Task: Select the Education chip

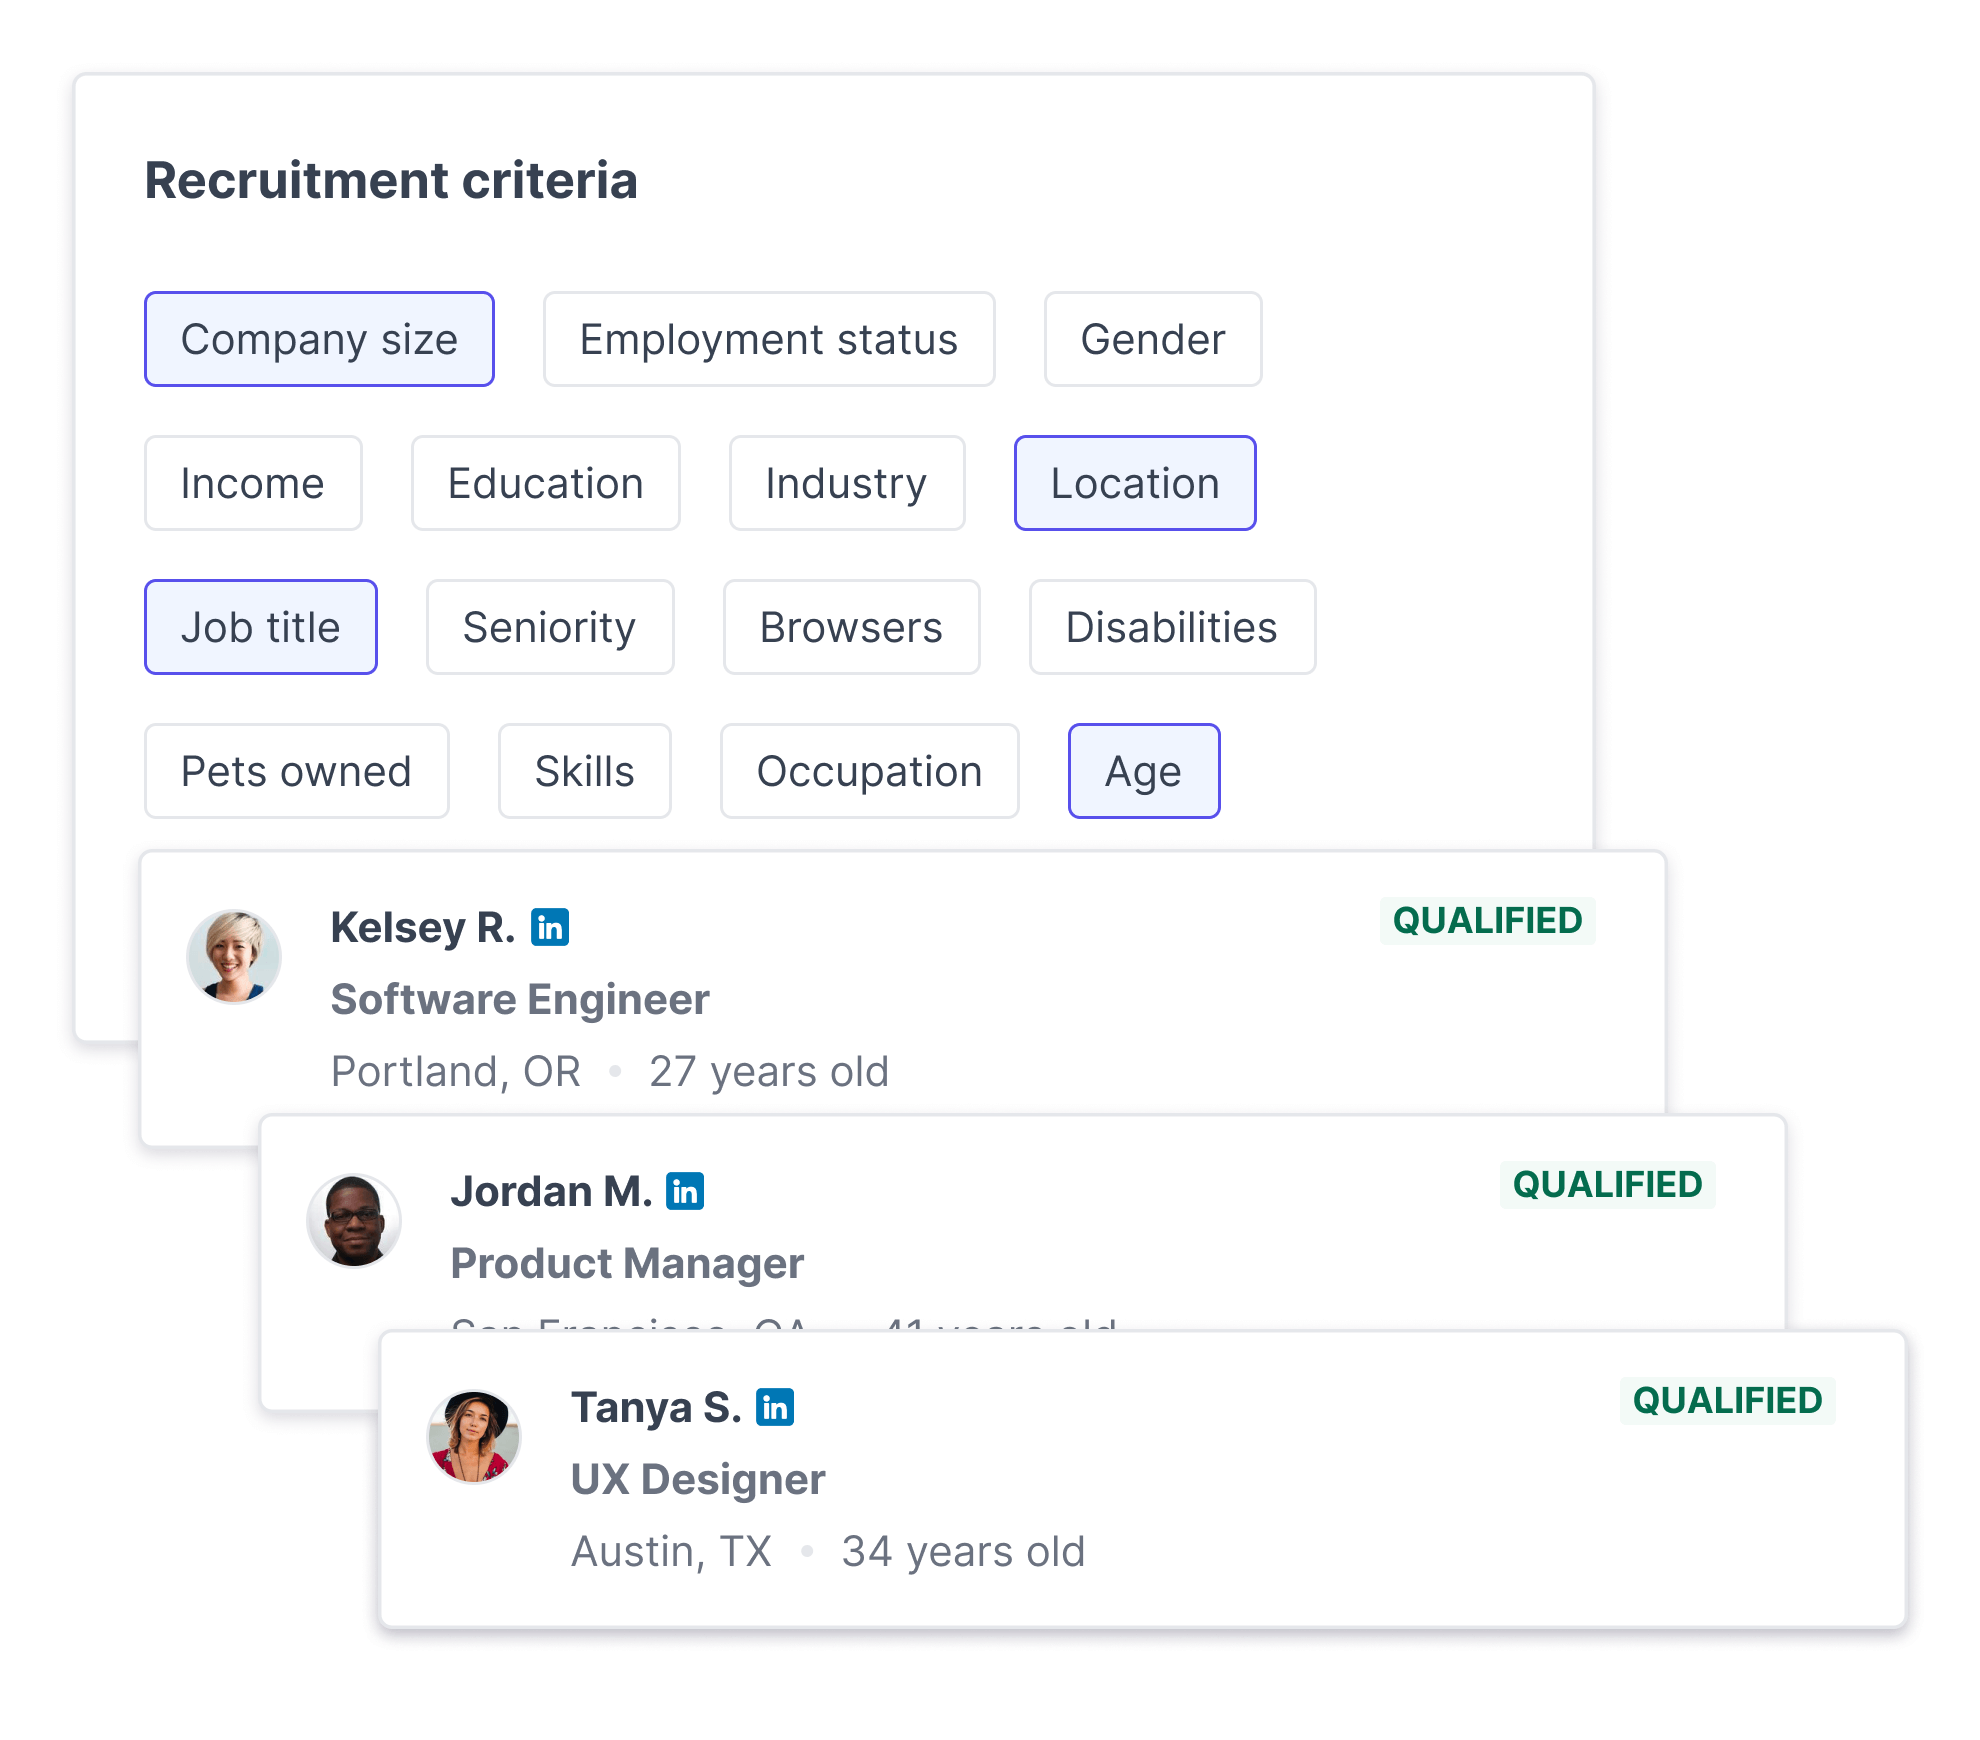Action: coord(546,483)
